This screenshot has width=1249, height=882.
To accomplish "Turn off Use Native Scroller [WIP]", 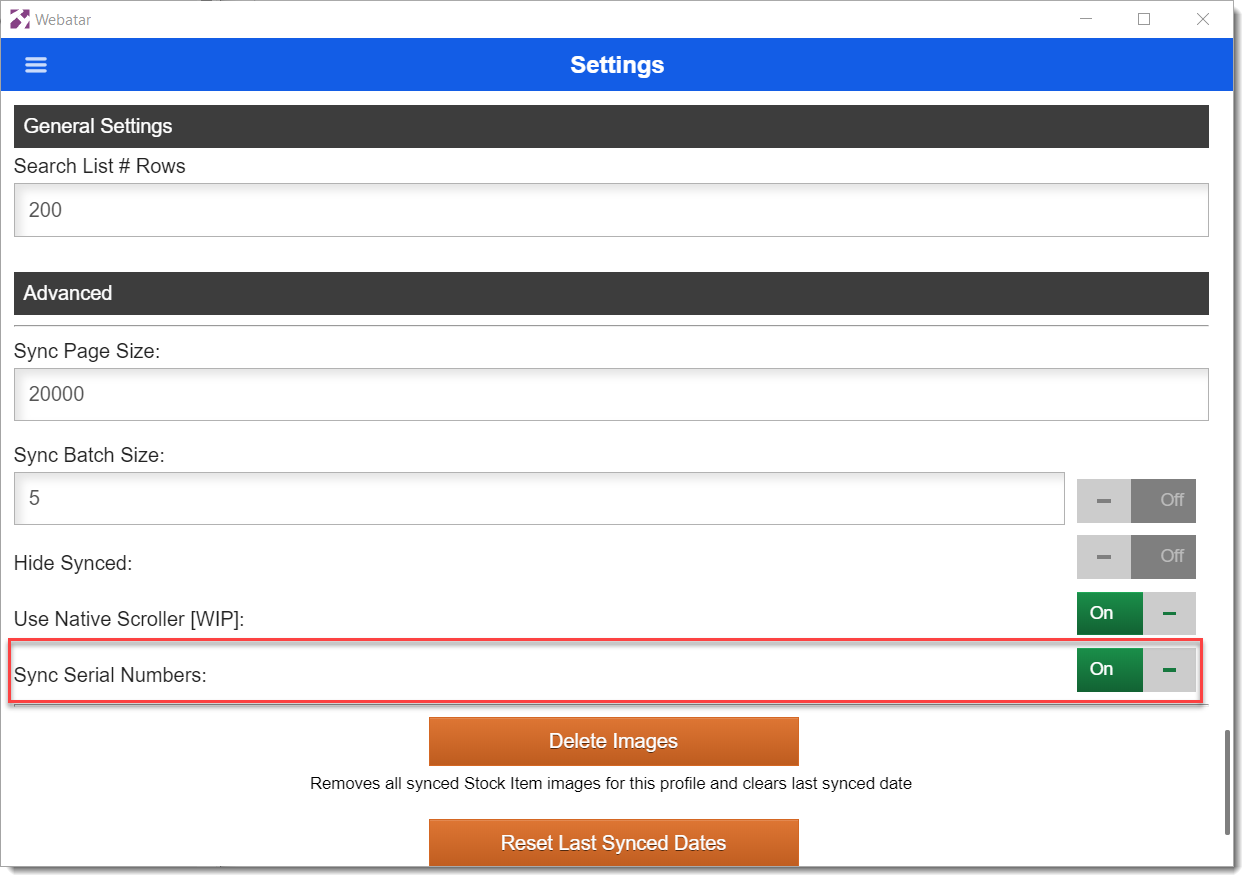I will [x=1136, y=613].
